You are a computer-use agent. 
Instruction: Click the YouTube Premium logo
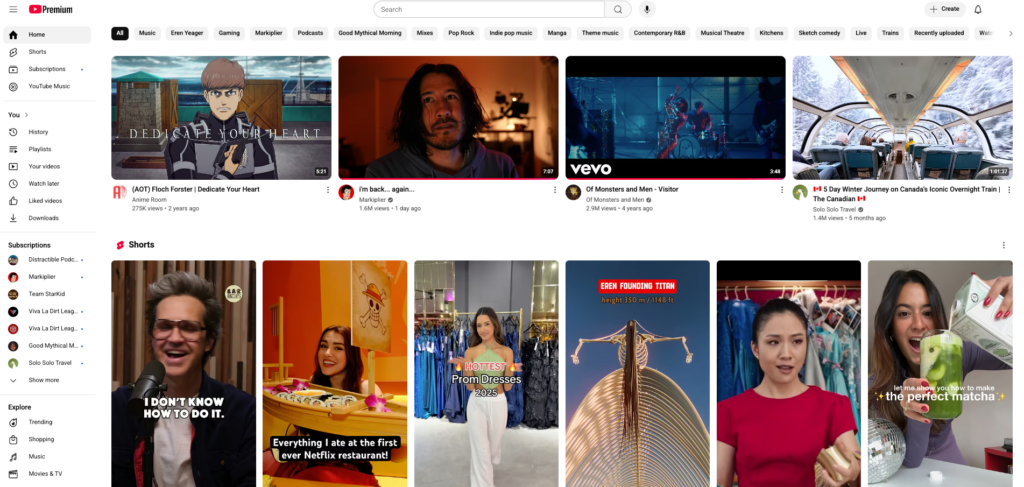coord(51,9)
